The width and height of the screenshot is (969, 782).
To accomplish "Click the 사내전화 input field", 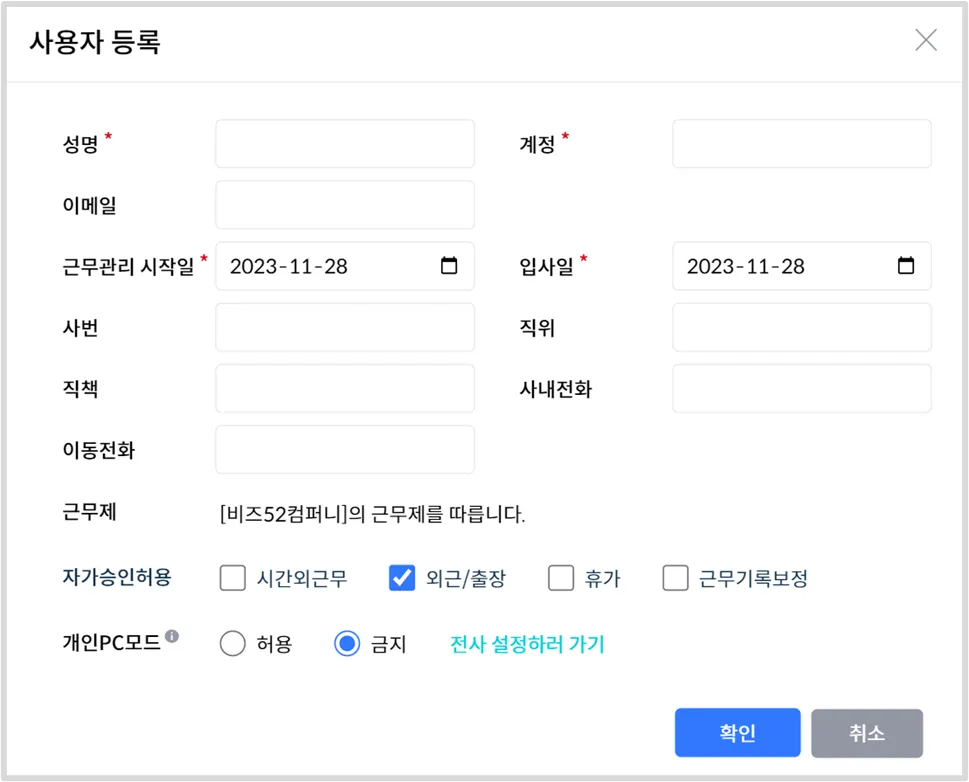I will pyautogui.click(x=801, y=388).
